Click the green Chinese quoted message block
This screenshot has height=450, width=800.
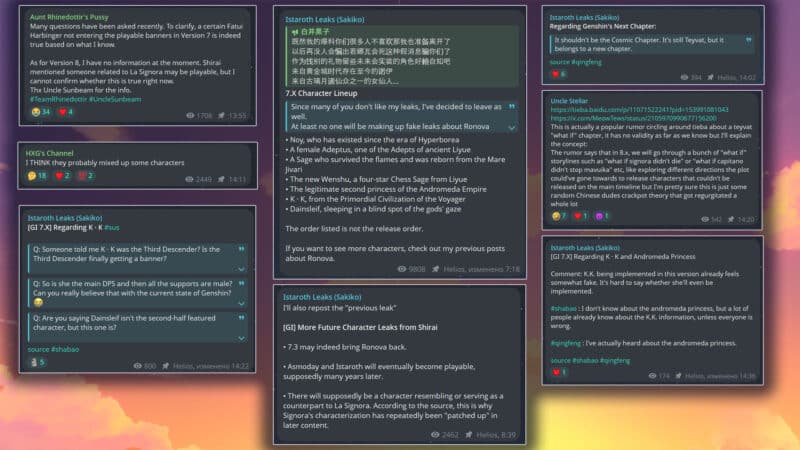coord(403,56)
